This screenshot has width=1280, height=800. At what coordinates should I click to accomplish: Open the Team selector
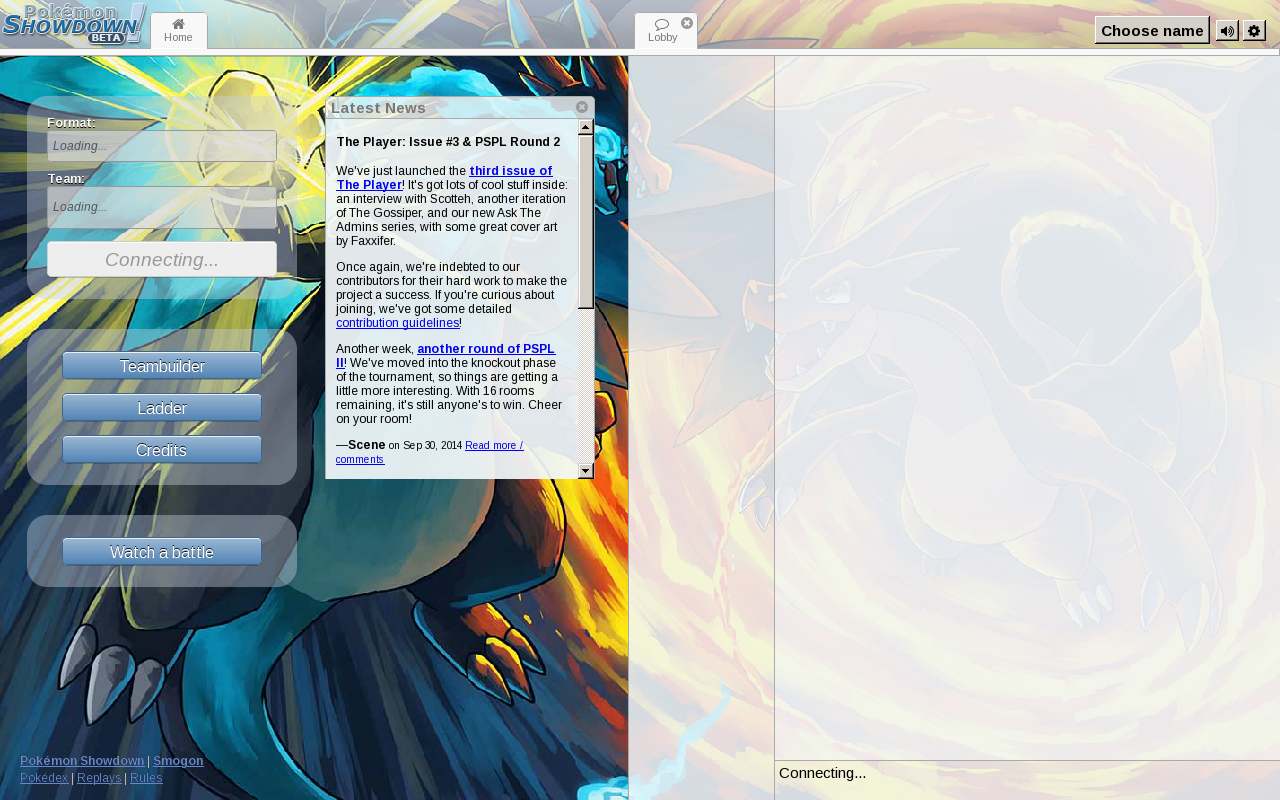[162, 207]
